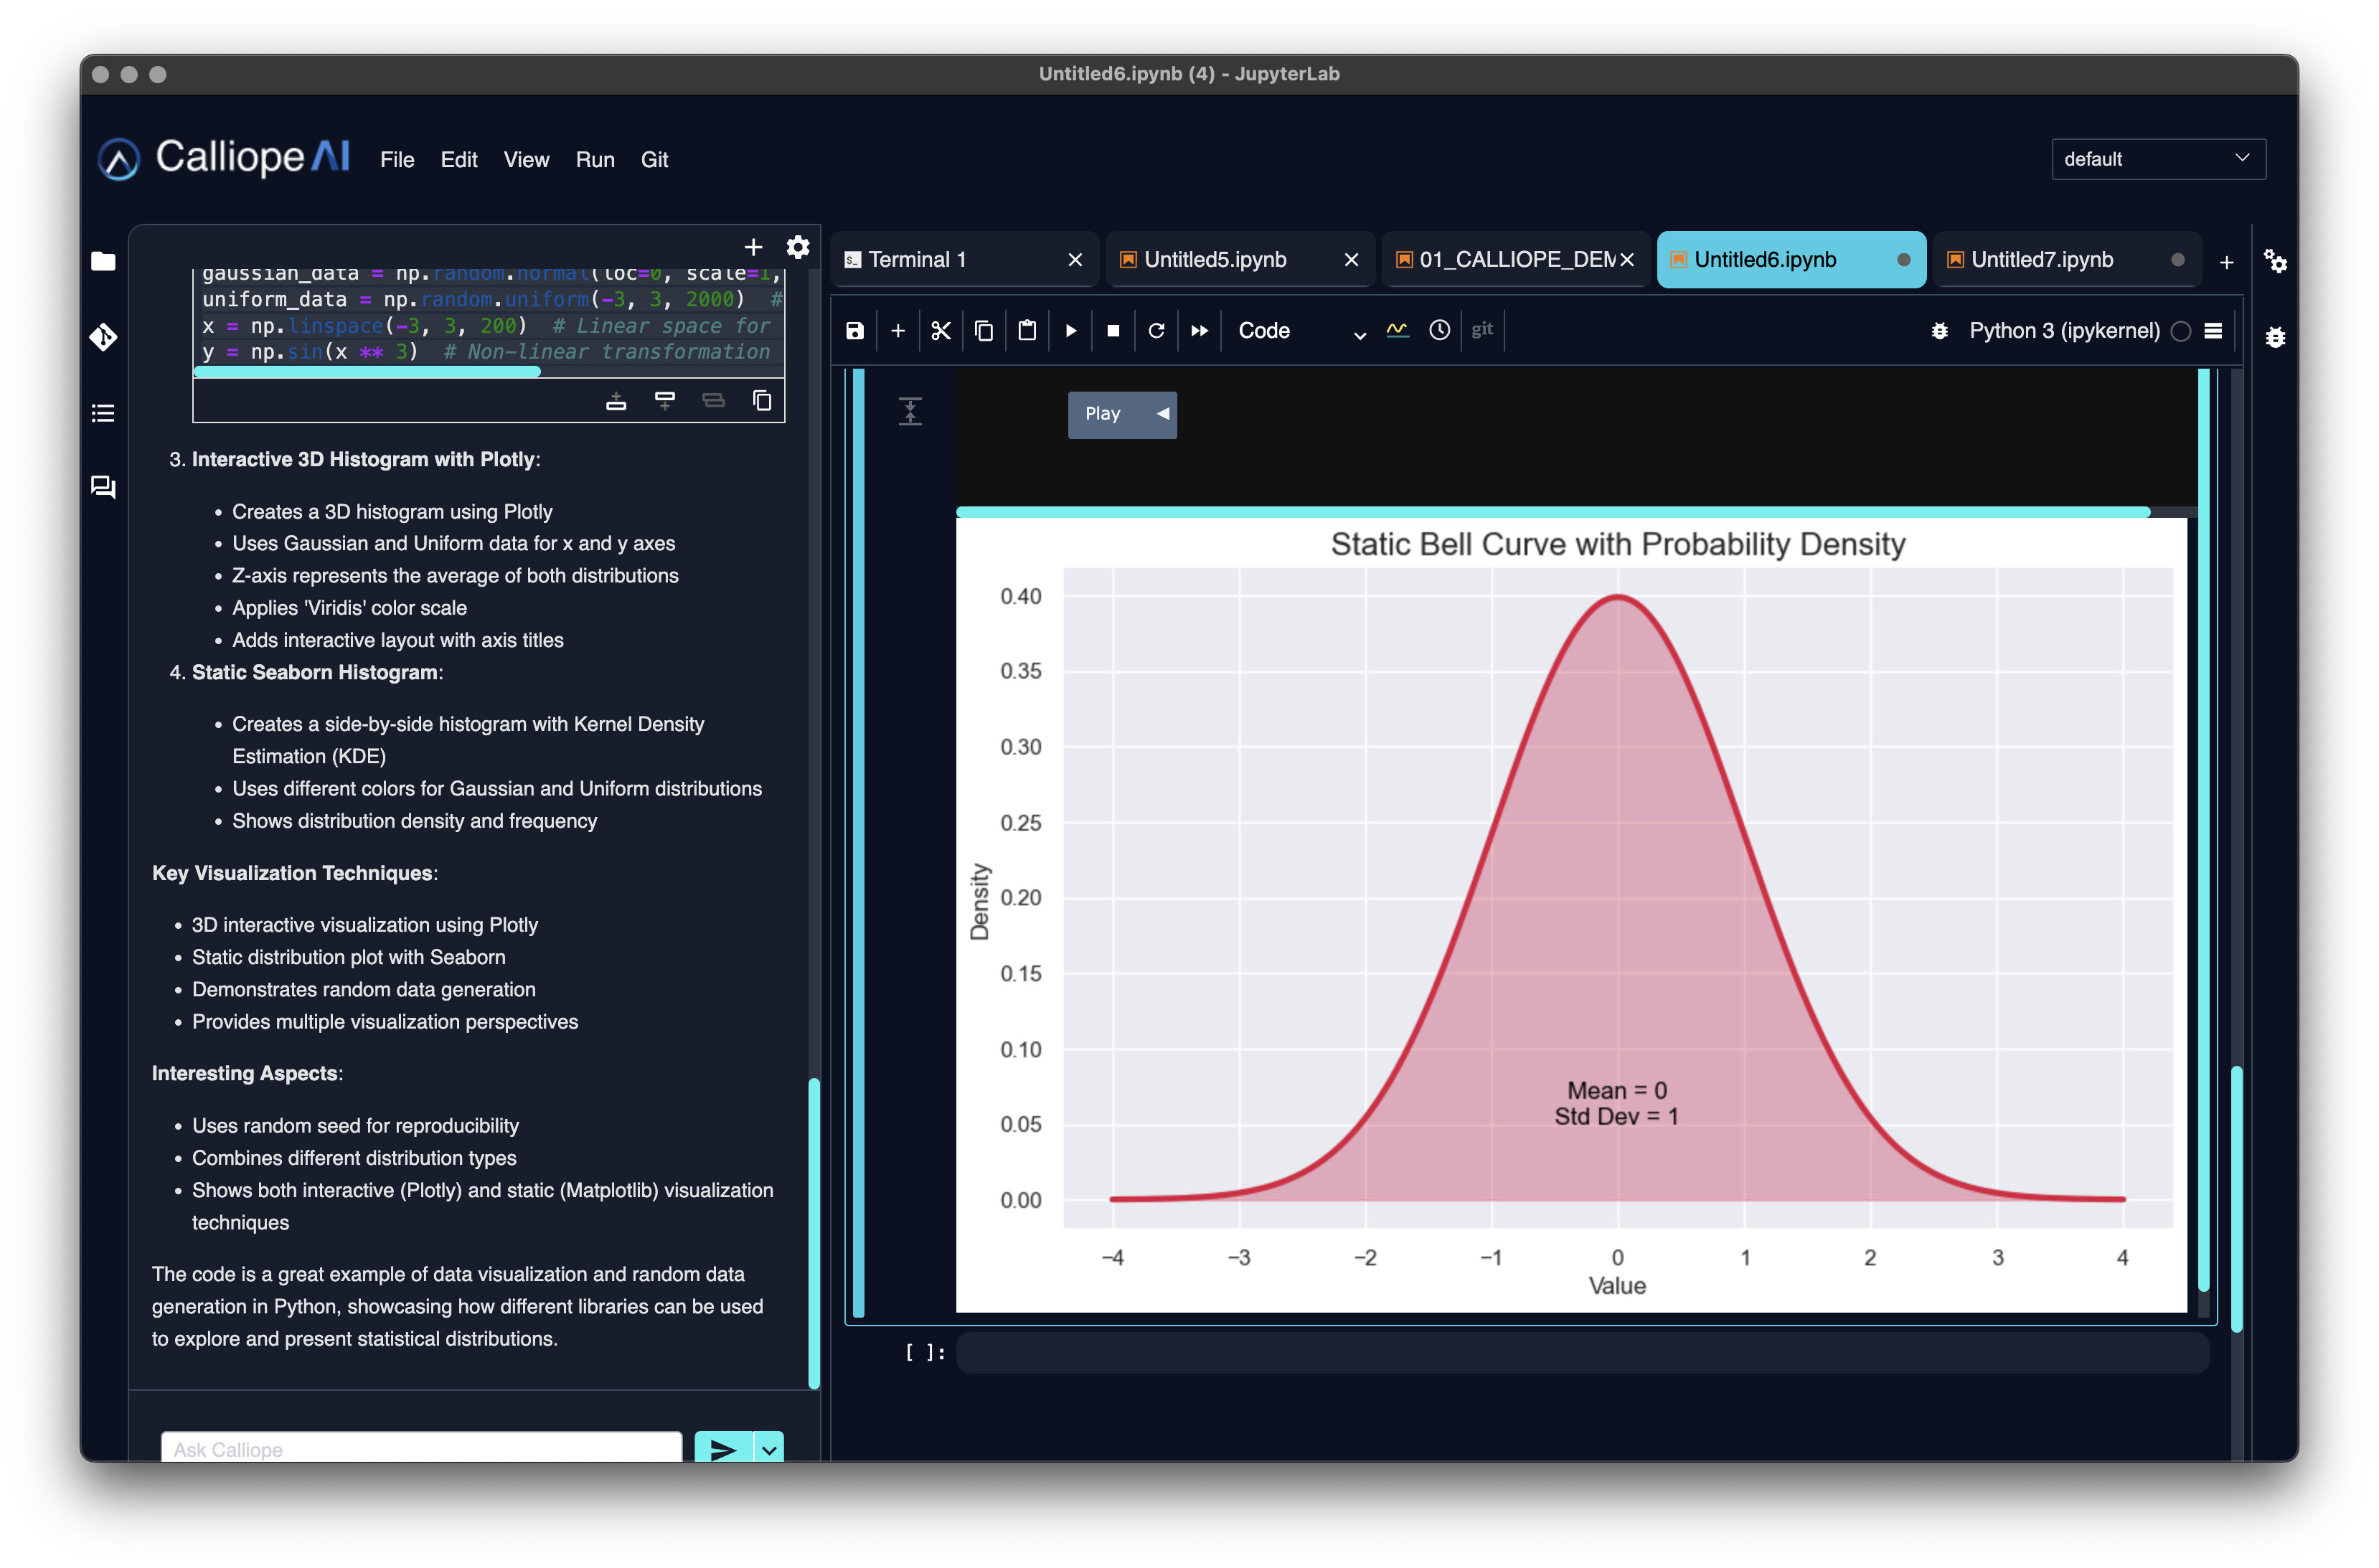Open the table of contents sidebar

pos(103,413)
